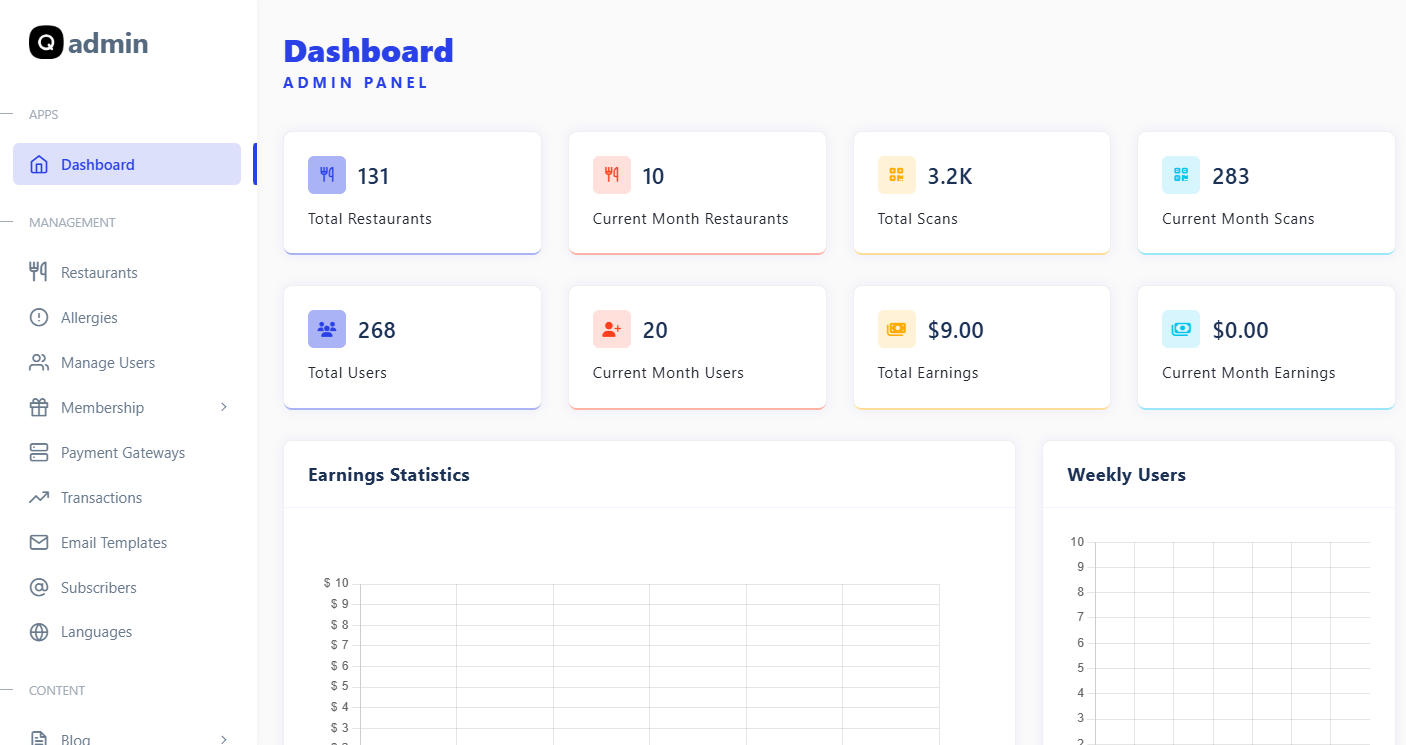Expand the Membership submenu chevron

click(x=224, y=407)
